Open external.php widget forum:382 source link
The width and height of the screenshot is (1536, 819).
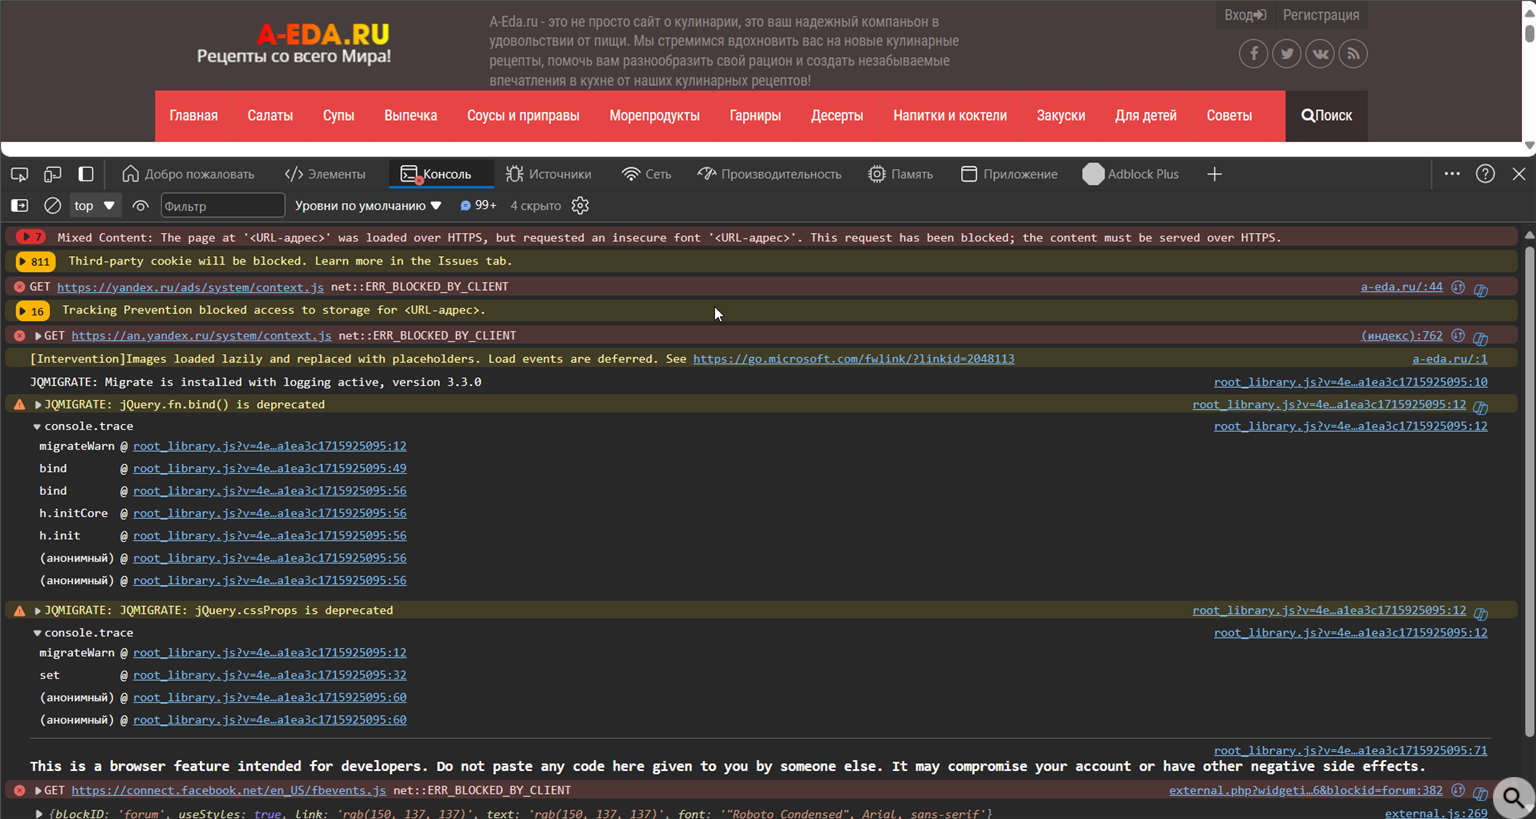pos(1305,790)
